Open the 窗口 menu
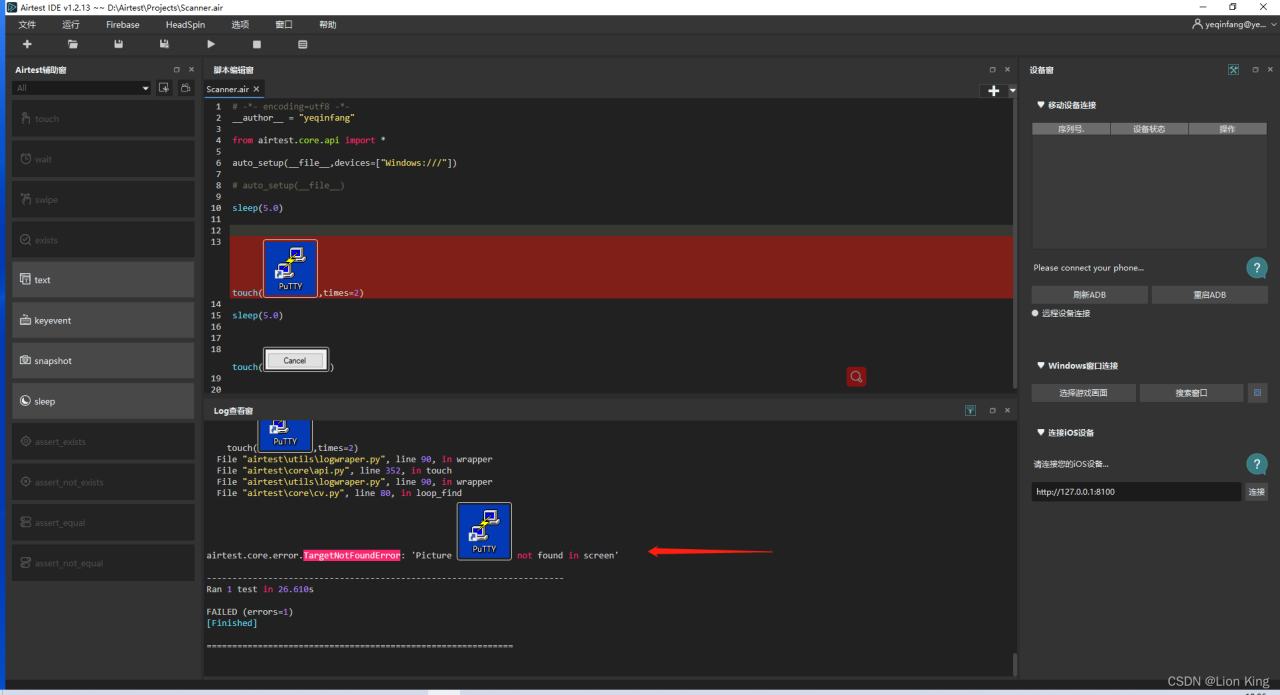The height and width of the screenshot is (695, 1280). 284,24
